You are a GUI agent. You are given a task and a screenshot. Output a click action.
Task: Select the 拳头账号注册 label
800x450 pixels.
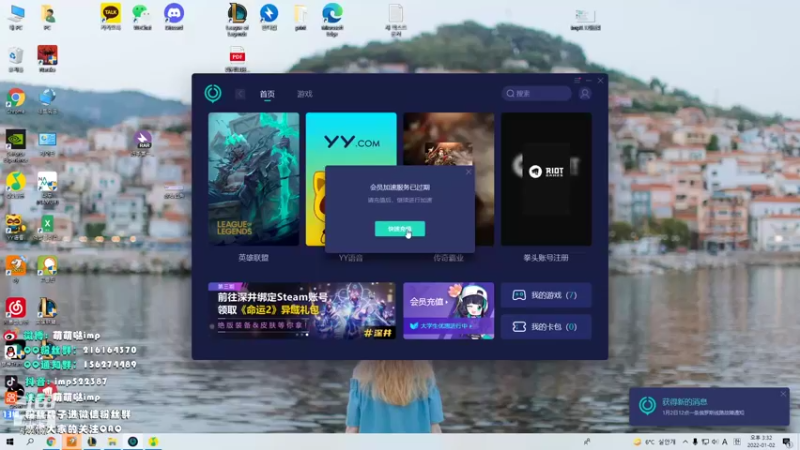[546, 258]
